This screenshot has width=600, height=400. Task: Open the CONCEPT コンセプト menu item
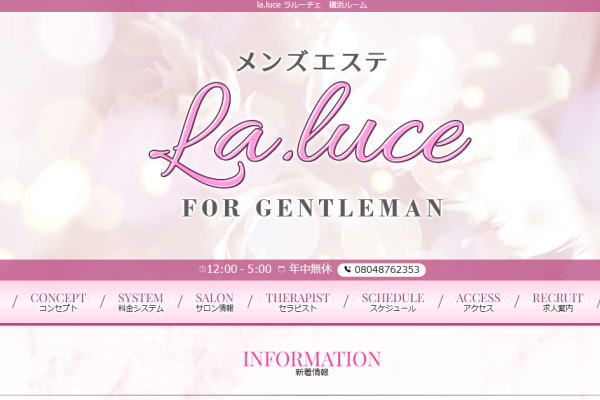pyautogui.click(x=58, y=302)
